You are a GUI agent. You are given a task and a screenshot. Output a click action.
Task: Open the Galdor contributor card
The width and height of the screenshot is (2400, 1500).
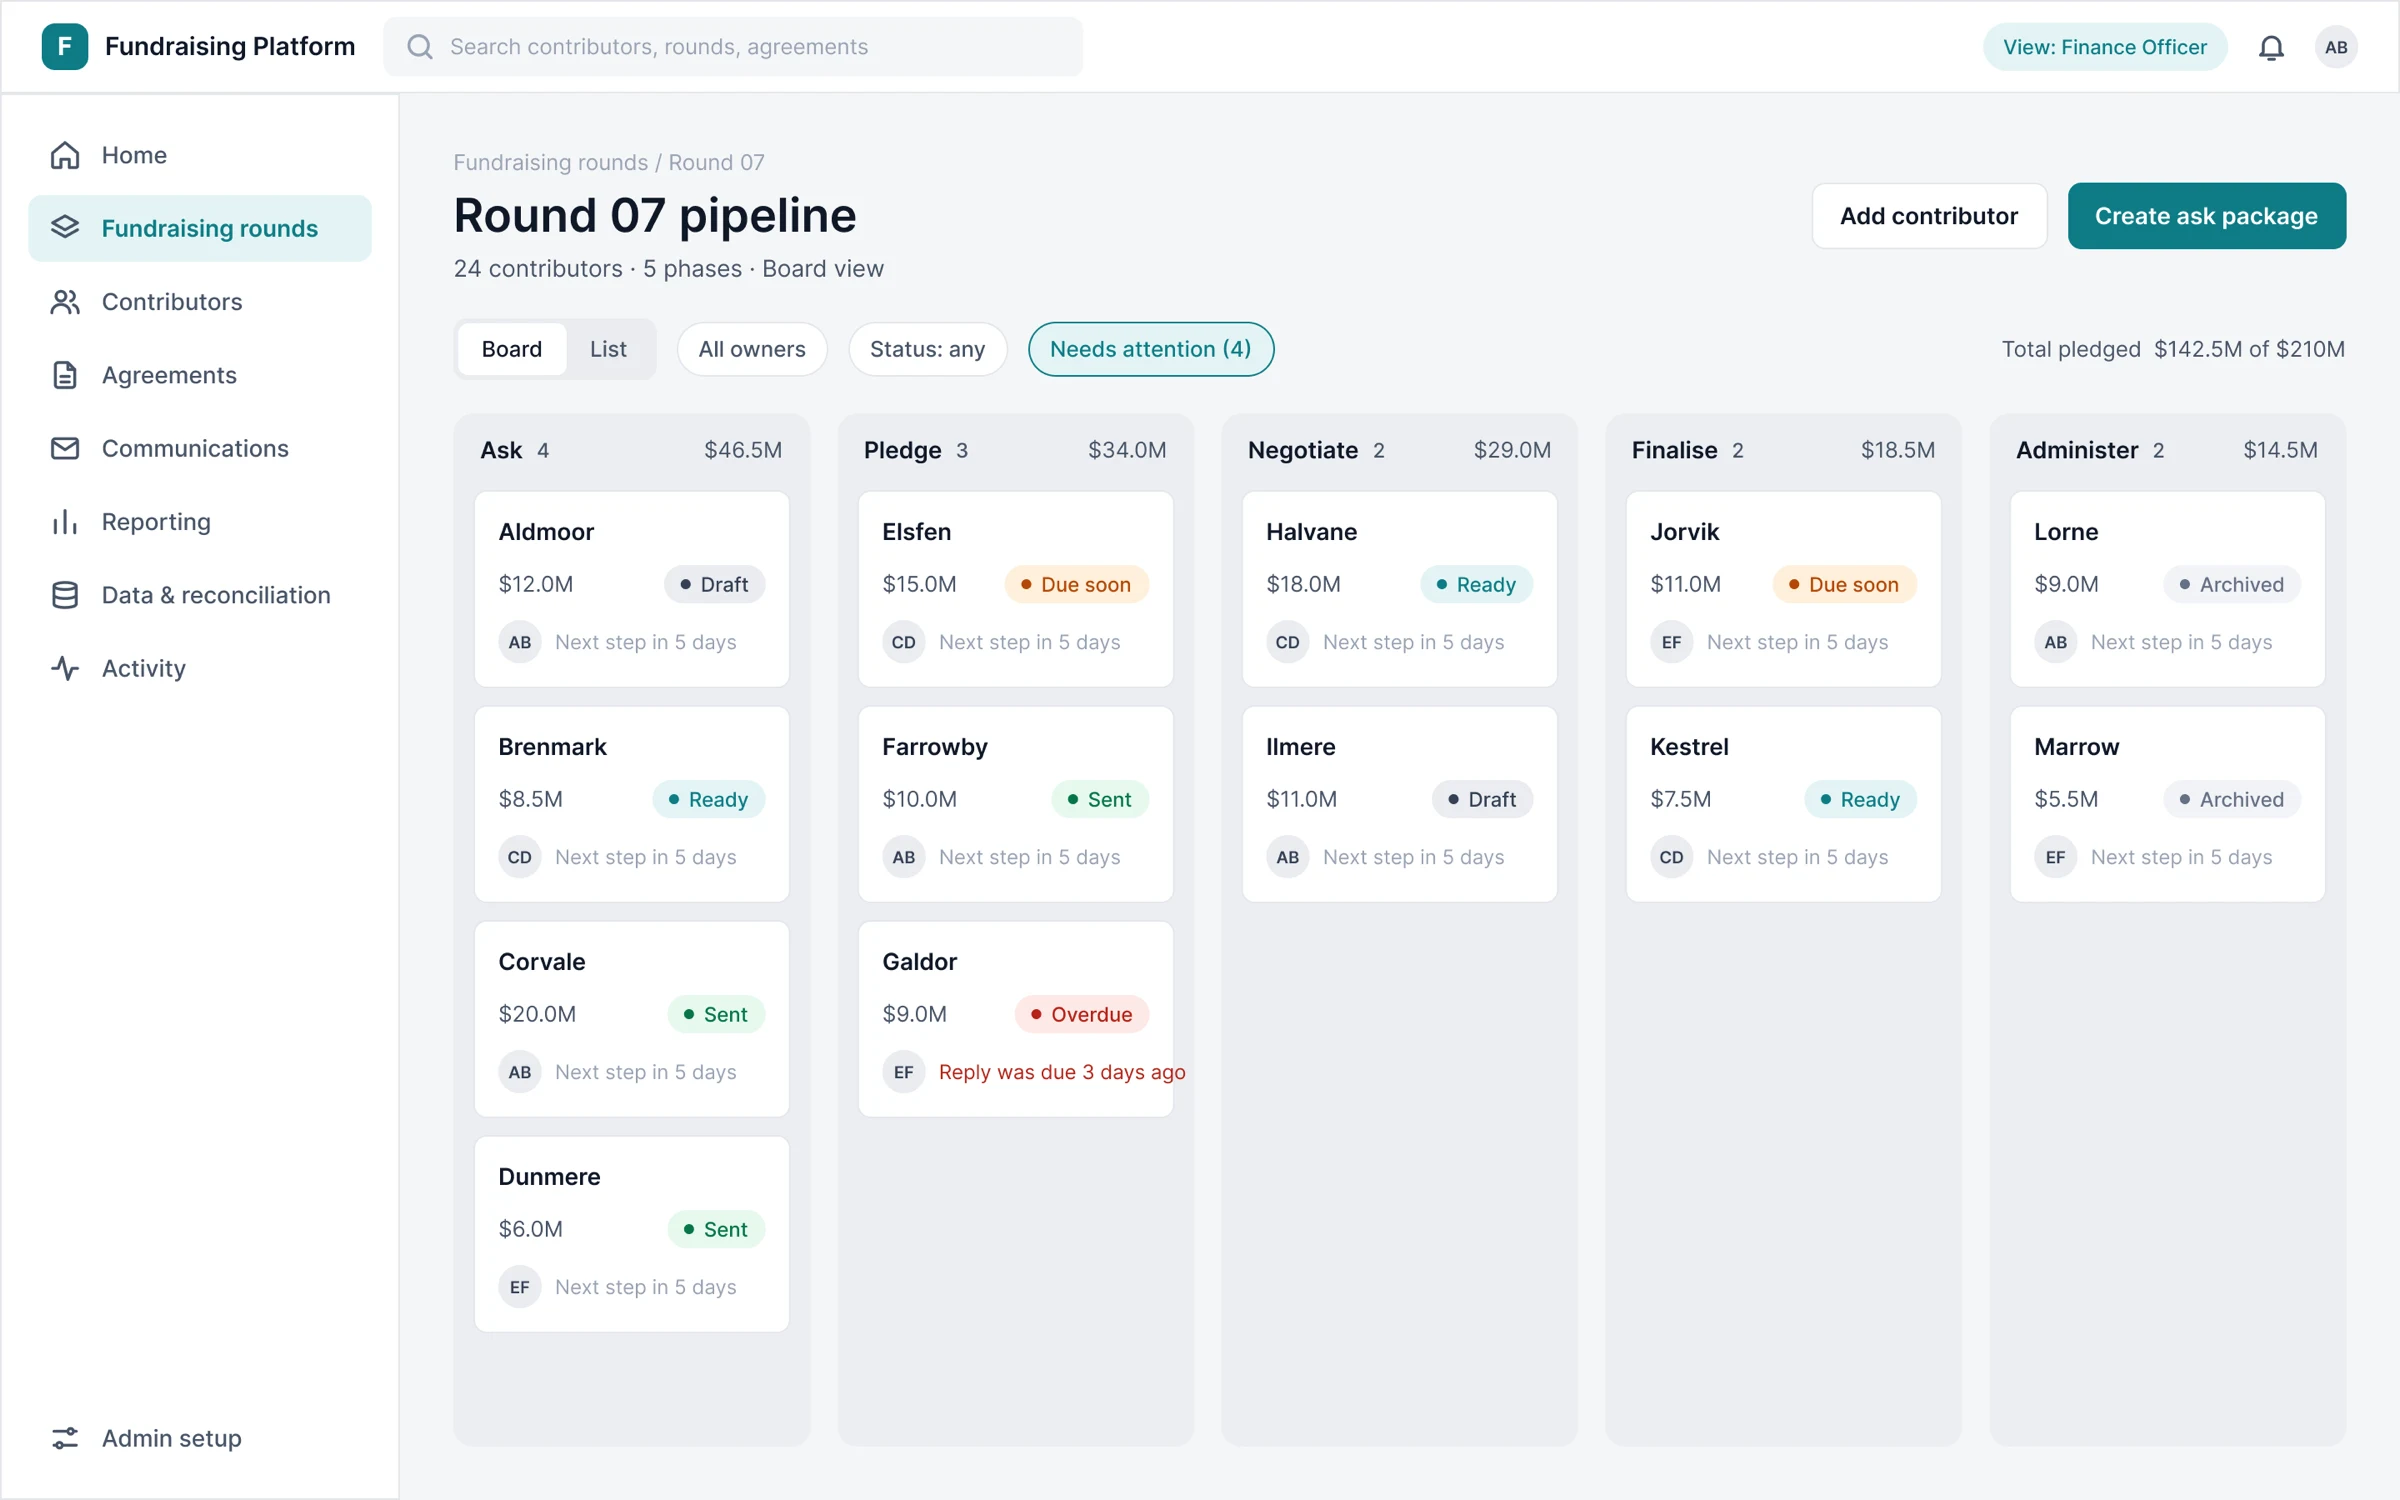(x=1015, y=1019)
